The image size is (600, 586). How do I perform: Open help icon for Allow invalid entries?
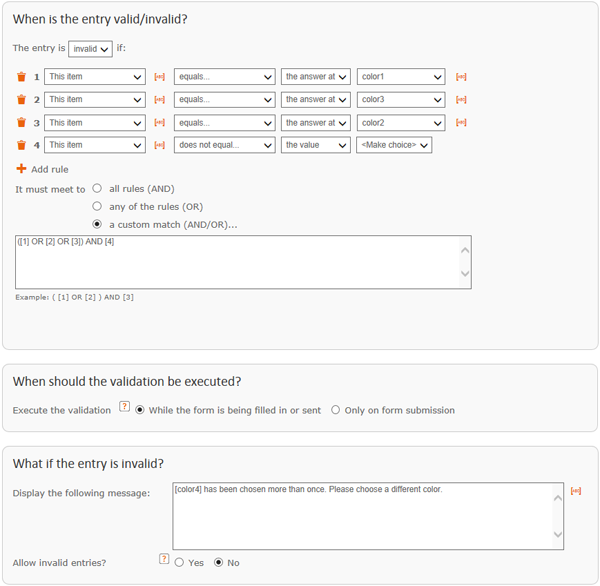tap(164, 559)
